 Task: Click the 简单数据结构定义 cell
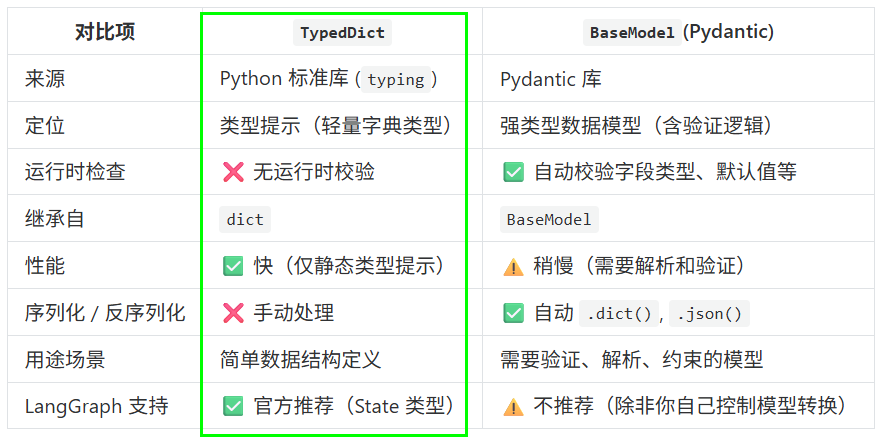tap(300, 359)
